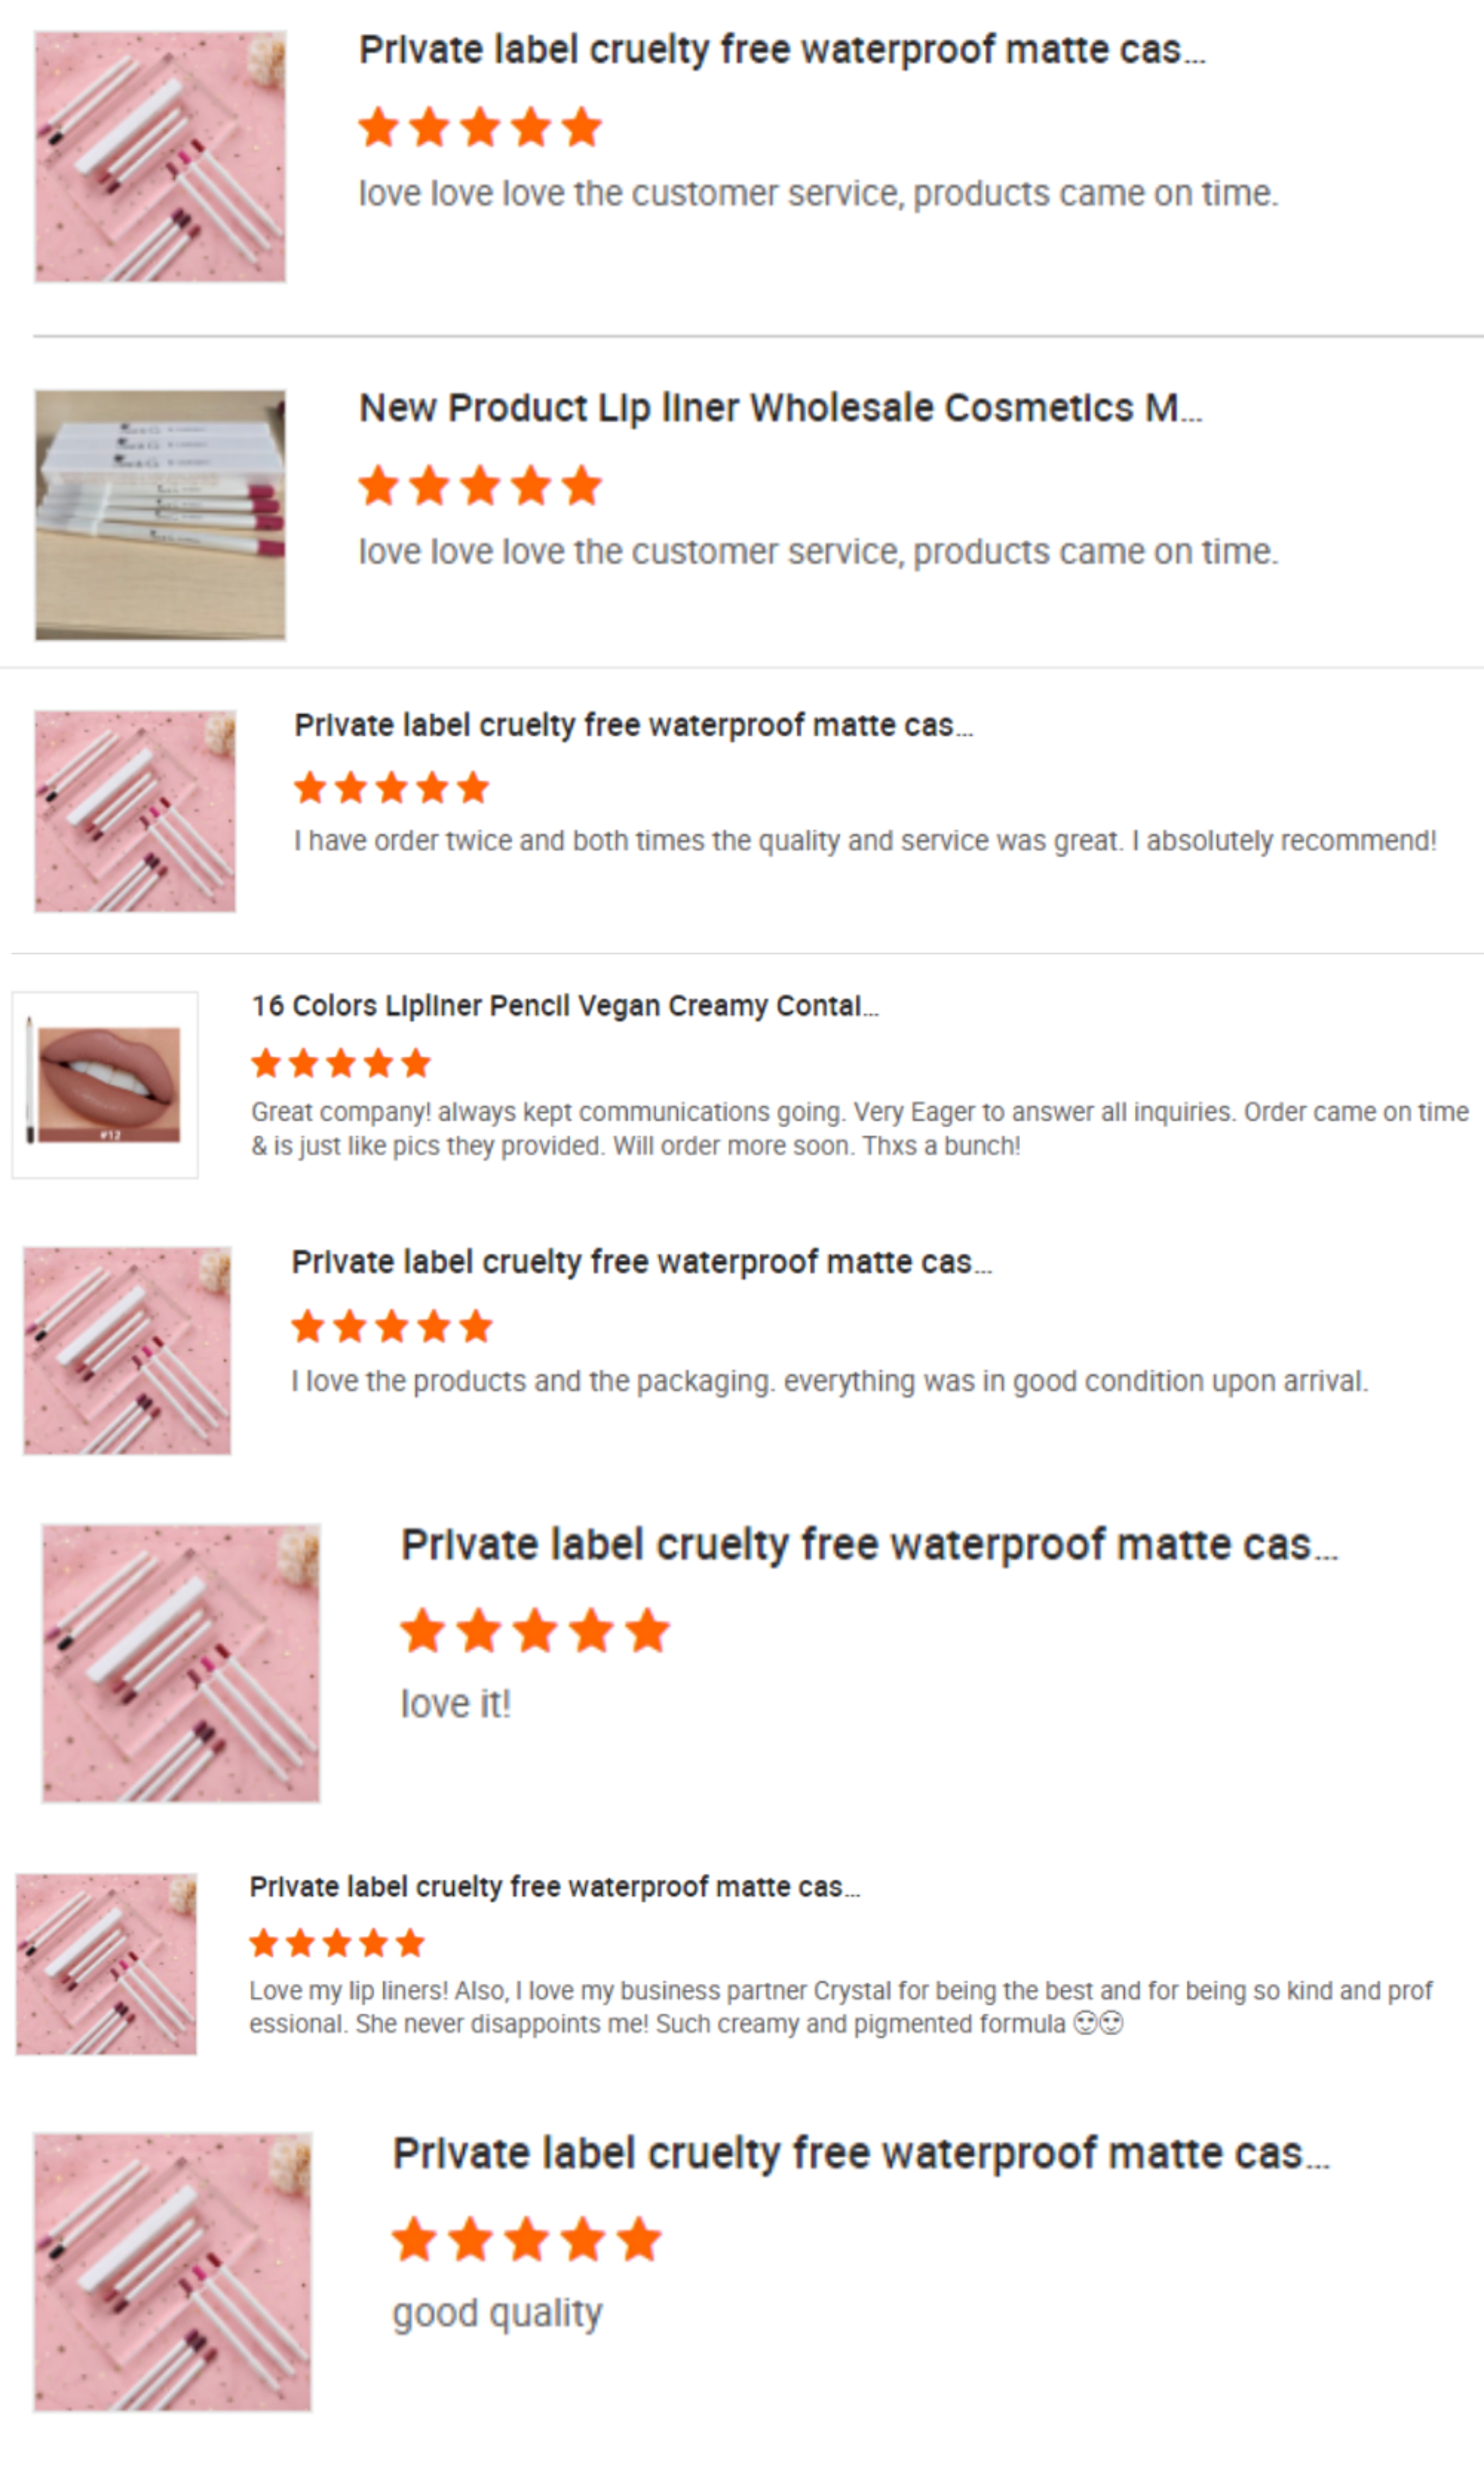This screenshot has height=2465, width=1484.
Task: Expand the 'New Product Lip liner Wholesale Cosmetics' title
Action: (780, 408)
